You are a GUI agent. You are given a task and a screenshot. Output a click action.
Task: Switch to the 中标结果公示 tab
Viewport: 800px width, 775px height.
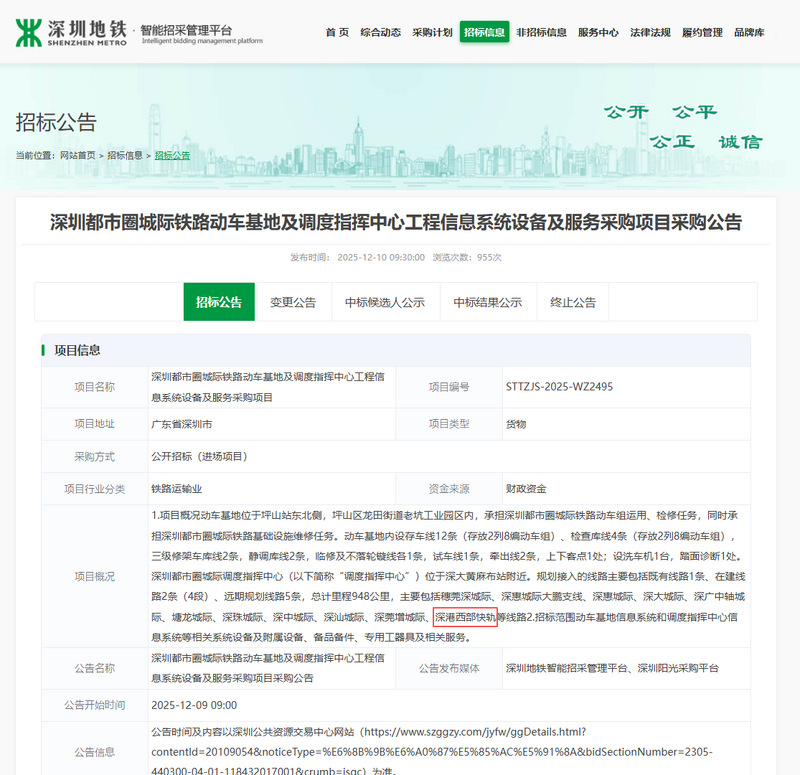point(487,302)
